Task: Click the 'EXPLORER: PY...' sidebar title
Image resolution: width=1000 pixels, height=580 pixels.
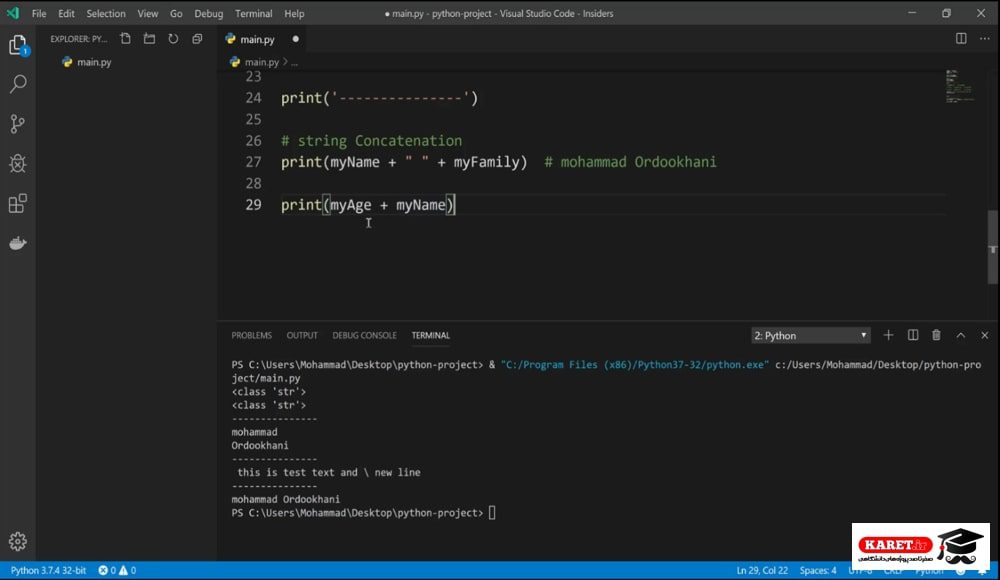Action: coord(79,39)
